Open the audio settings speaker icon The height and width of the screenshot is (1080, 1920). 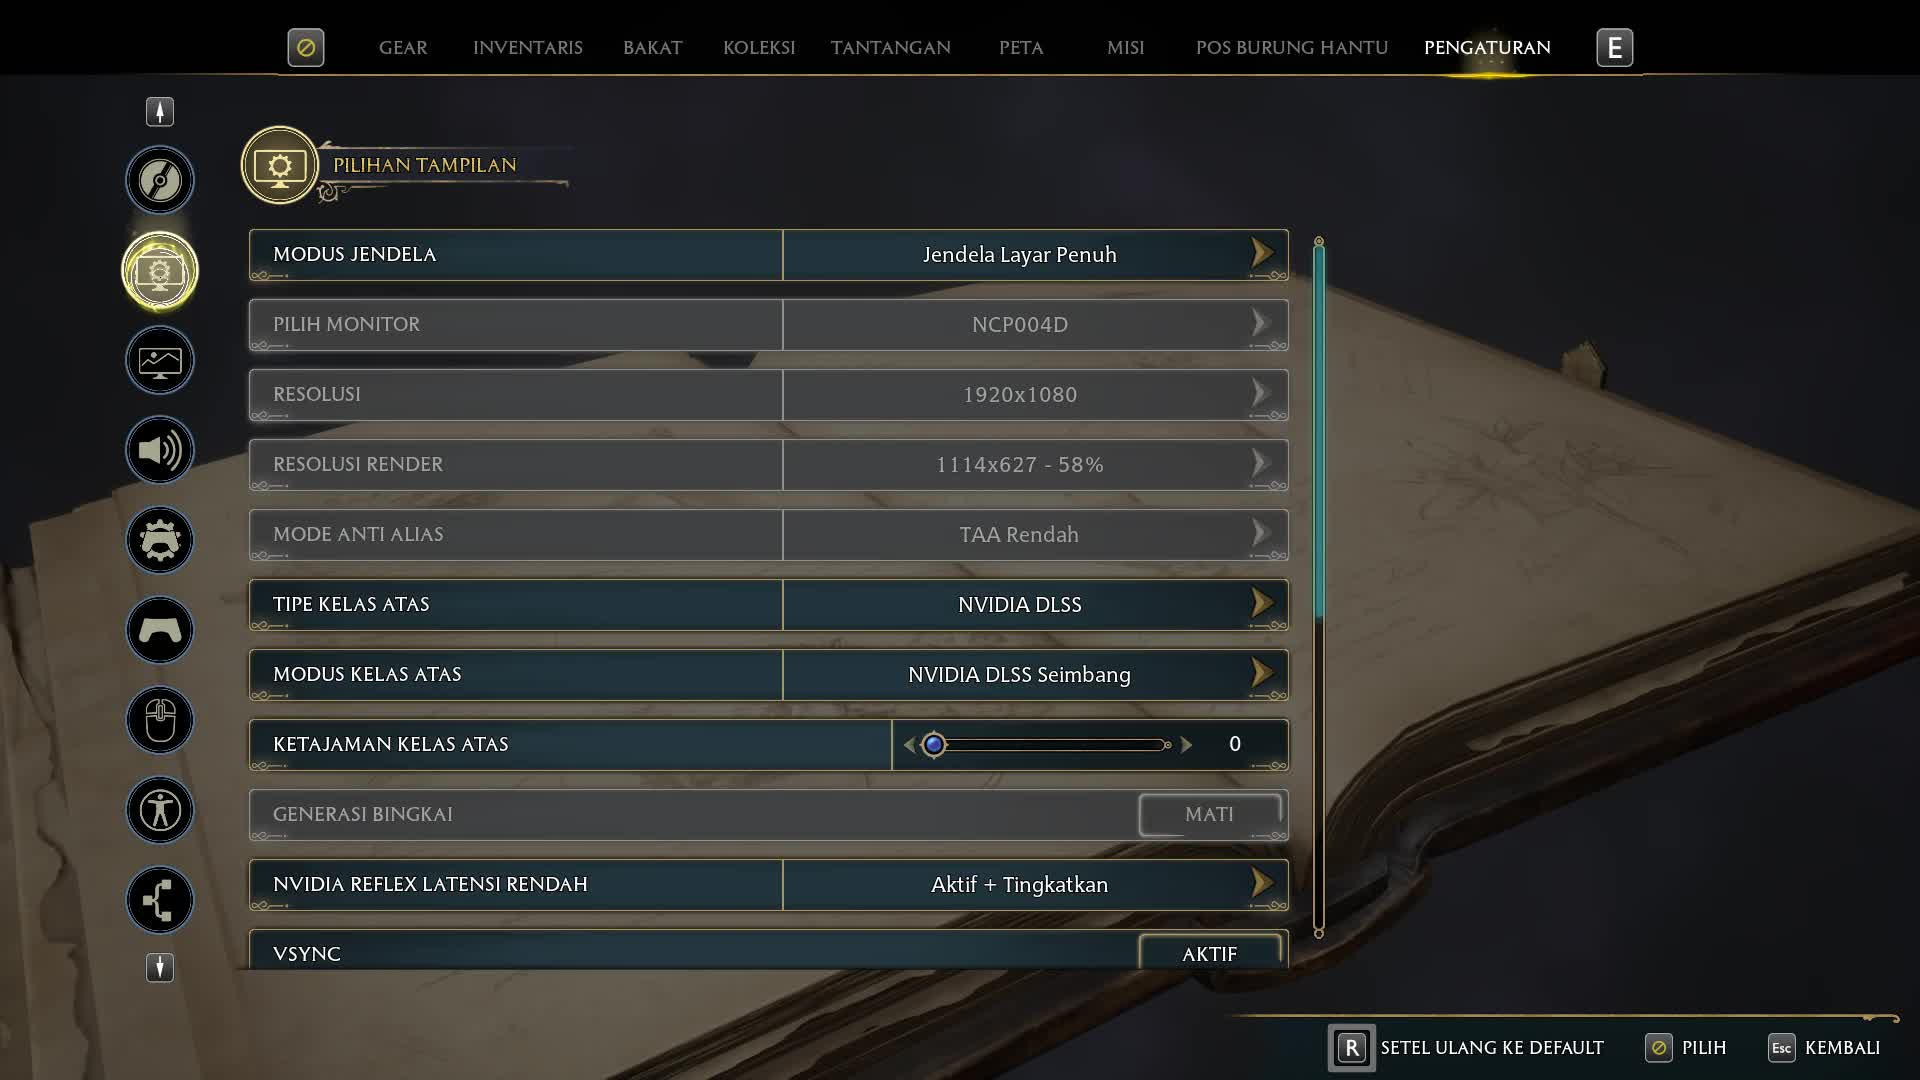pyautogui.click(x=160, y=450)
